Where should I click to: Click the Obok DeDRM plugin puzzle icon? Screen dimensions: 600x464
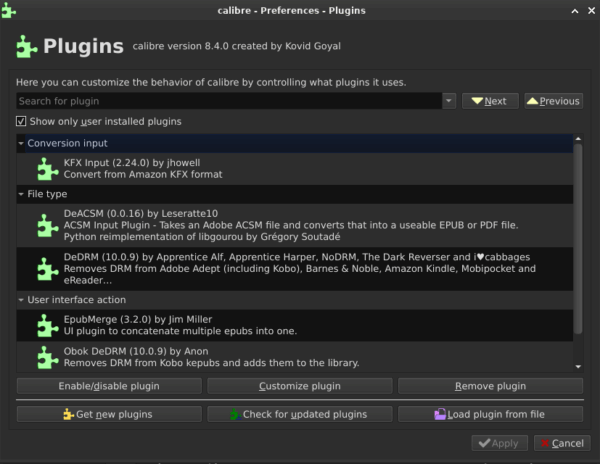pos(47,357)
